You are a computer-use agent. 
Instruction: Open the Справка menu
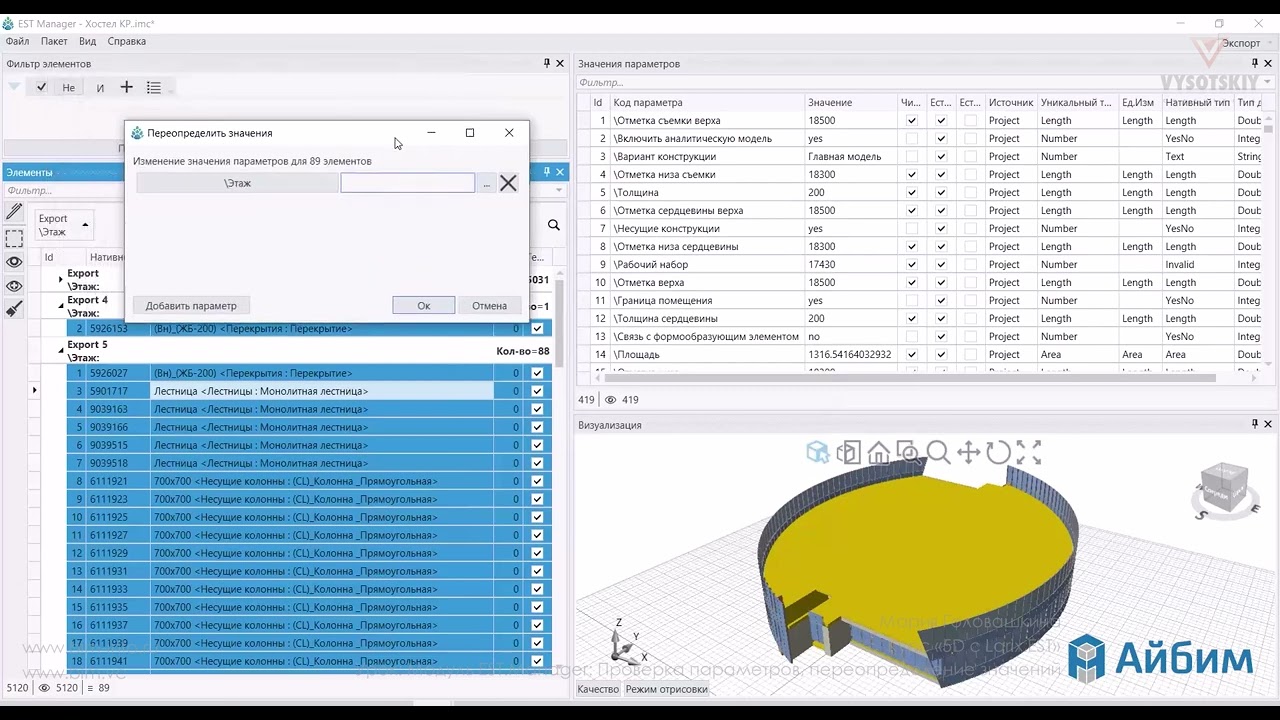coord(127,41)
